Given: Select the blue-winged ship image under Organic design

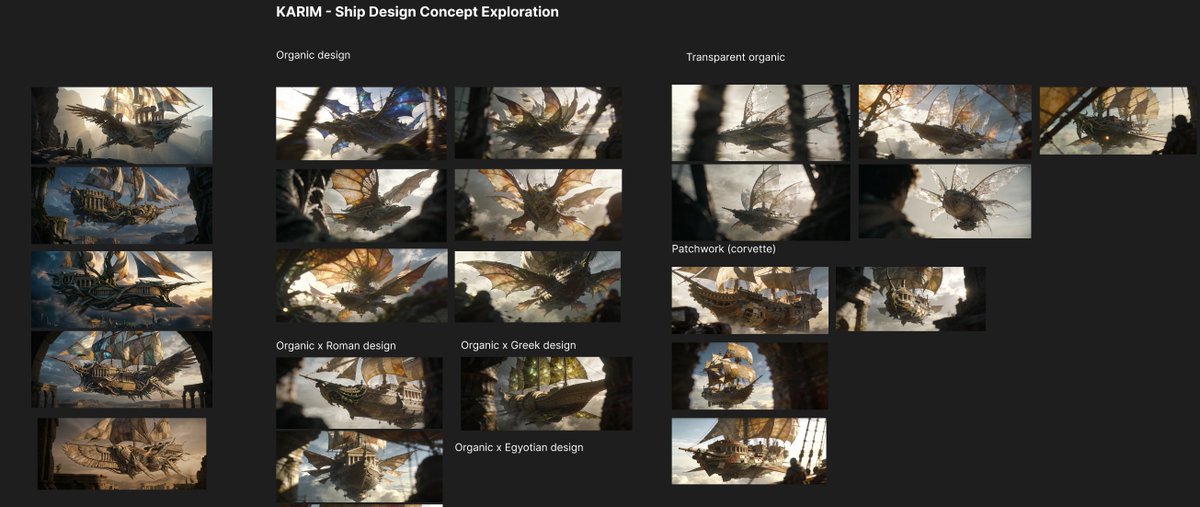Looking at the screenshot, I should coord(361,123).
